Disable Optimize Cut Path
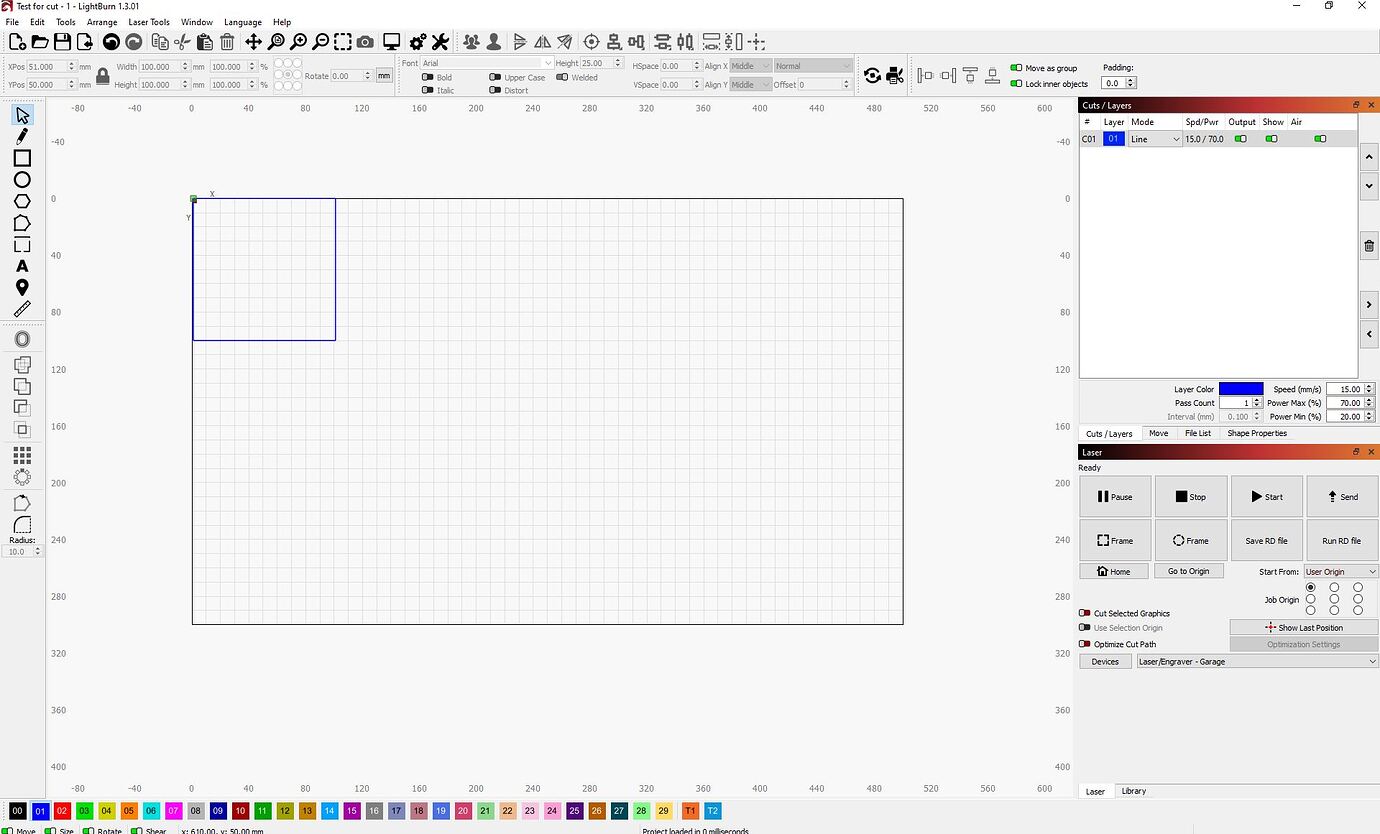Screen dimensions: 1380x834 tap(1084, 644)
